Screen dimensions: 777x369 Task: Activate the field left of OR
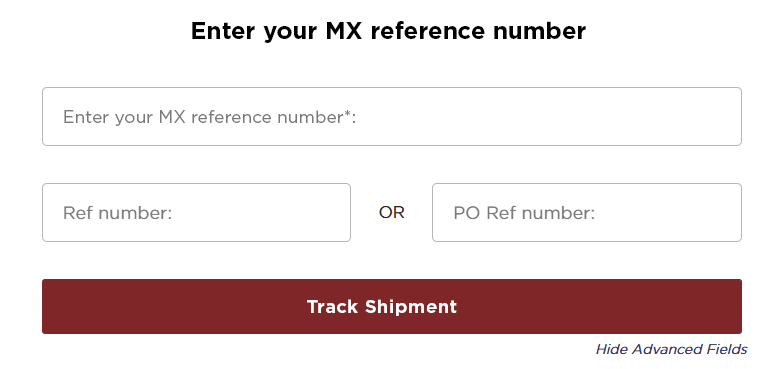196,212
